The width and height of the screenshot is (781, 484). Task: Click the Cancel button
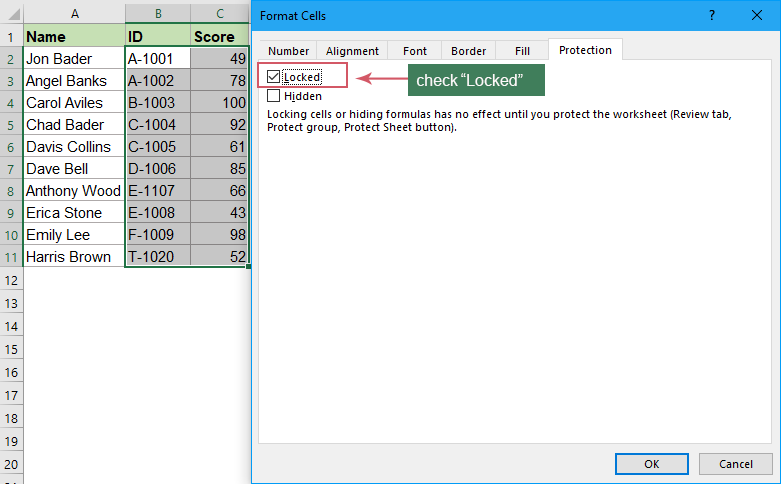pyautogui.click(x=735, y=464)
